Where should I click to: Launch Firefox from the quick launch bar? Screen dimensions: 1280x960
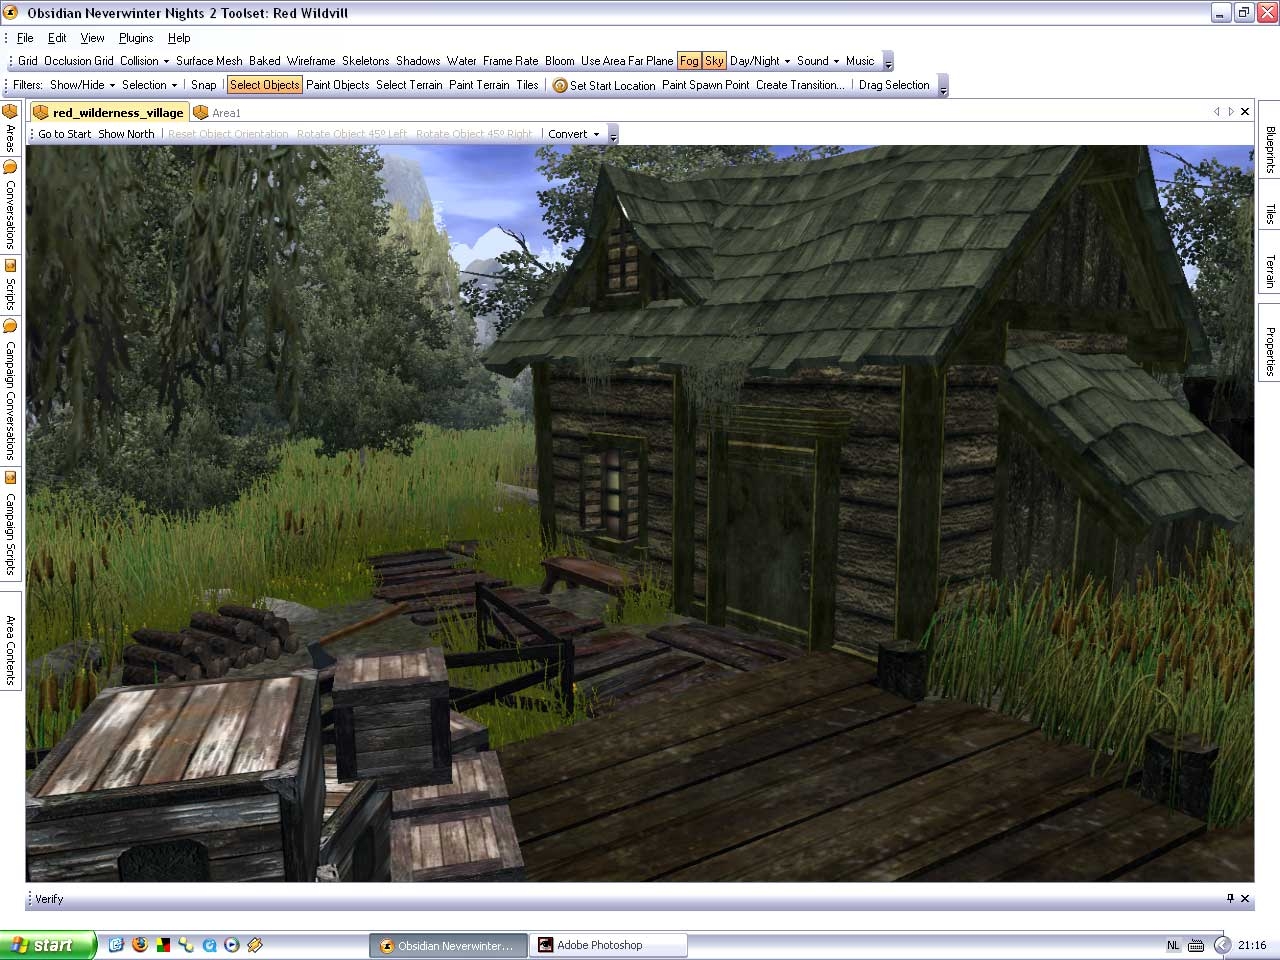[x=139, y=945]
